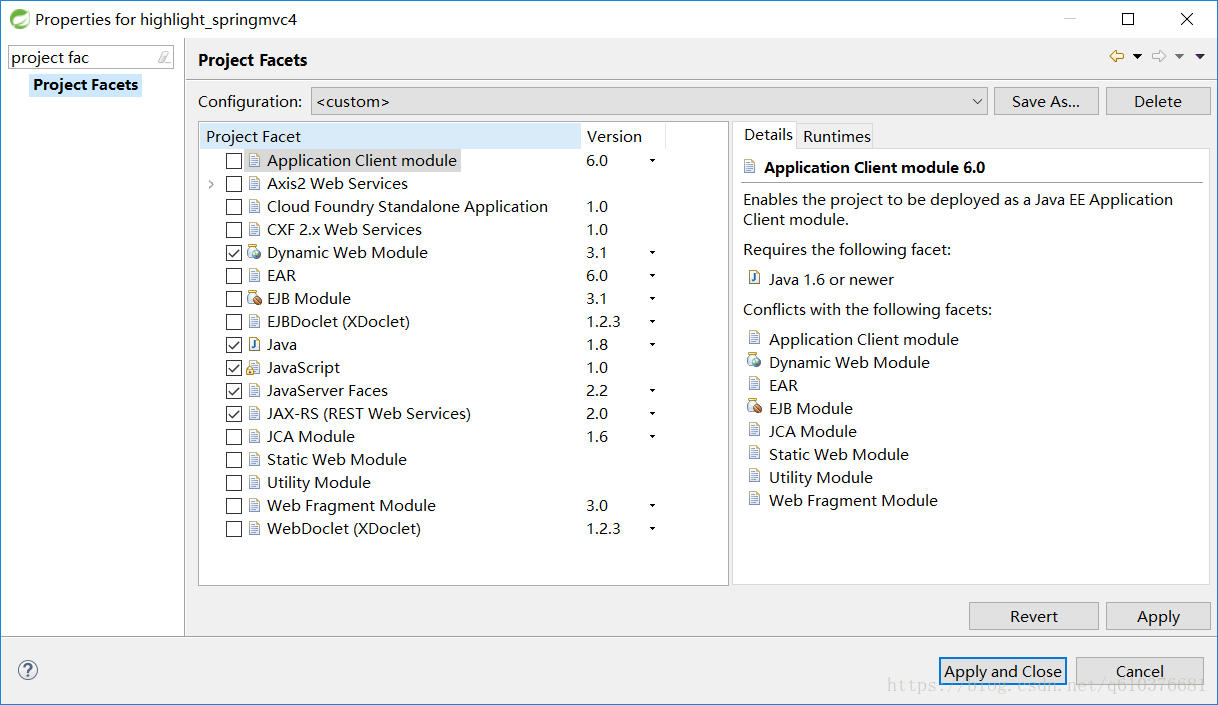The height and width of the screenshot is (705, 1218).
Task: Open the Java version 1.8 dropdown
Action: [x=652, y=345]
